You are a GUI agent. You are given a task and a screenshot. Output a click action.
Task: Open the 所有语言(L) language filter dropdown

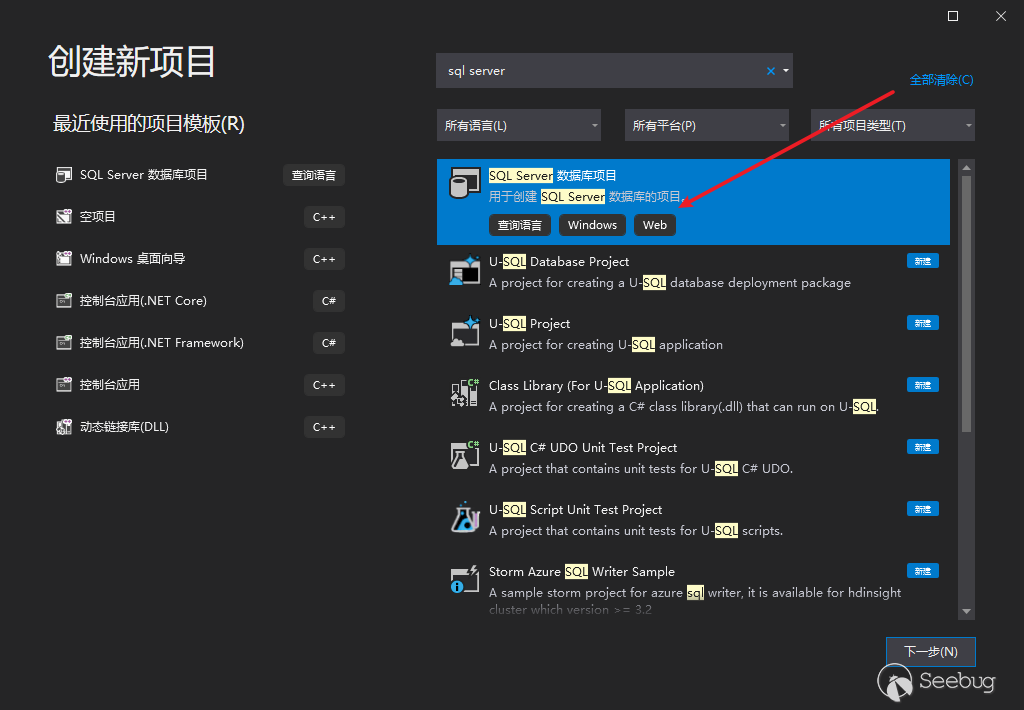pos(519,125)
